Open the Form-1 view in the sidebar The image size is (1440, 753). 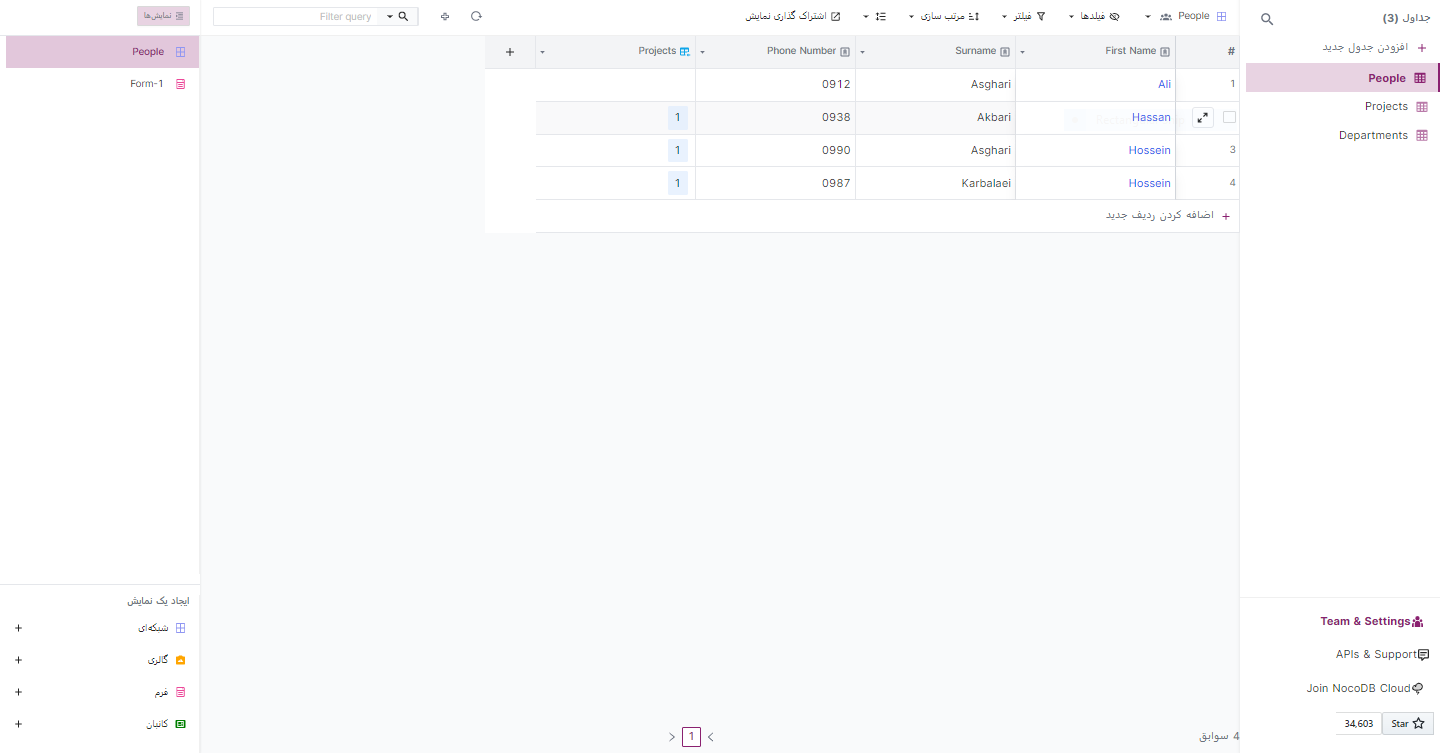click(x=146, y=84)
